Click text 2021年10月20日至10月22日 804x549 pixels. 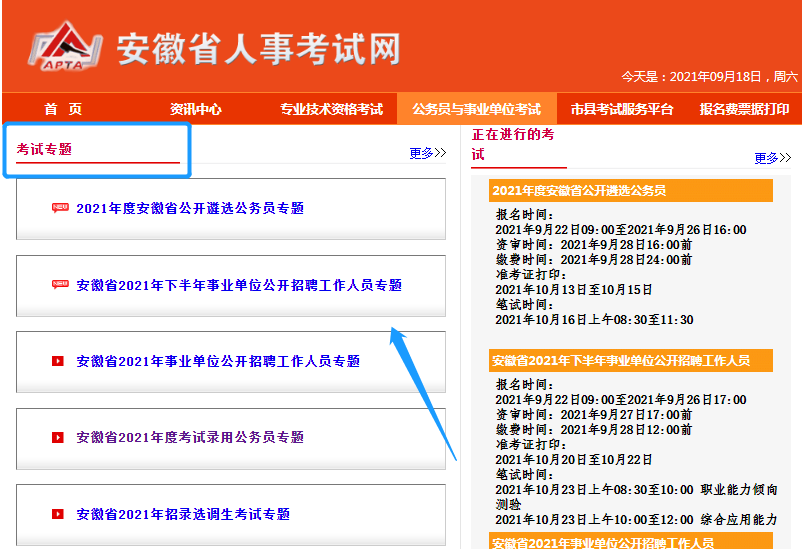(574, 460)
